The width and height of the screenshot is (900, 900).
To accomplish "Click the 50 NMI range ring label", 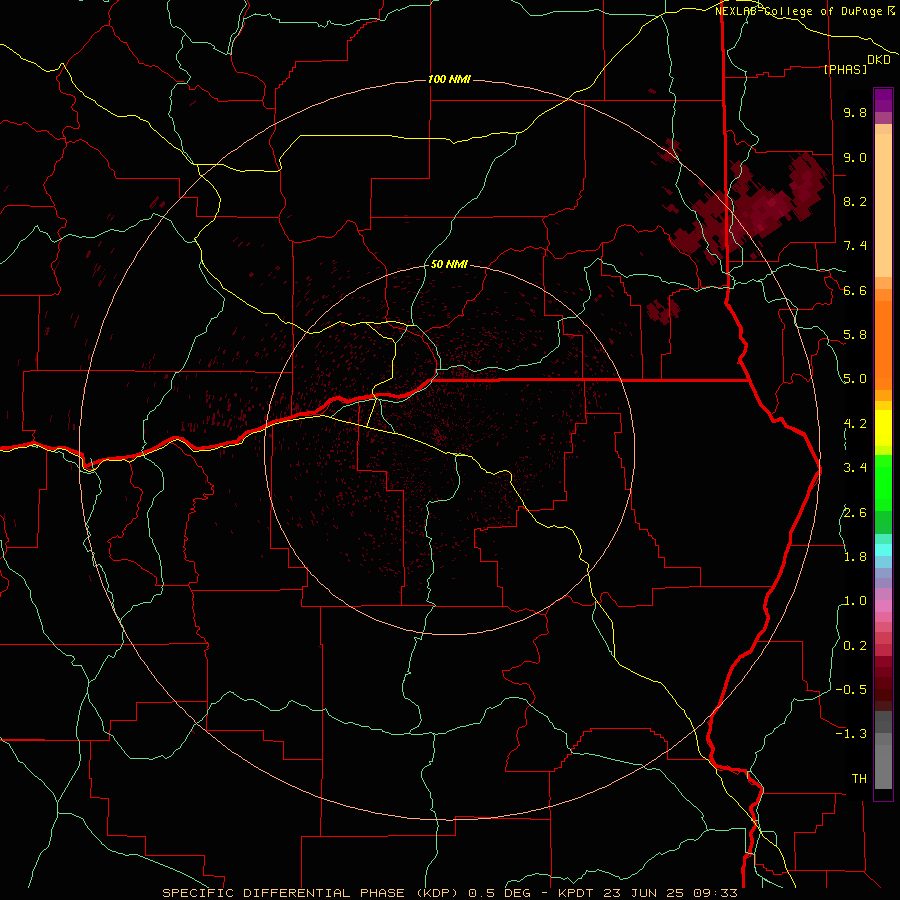I will (449, 264).
